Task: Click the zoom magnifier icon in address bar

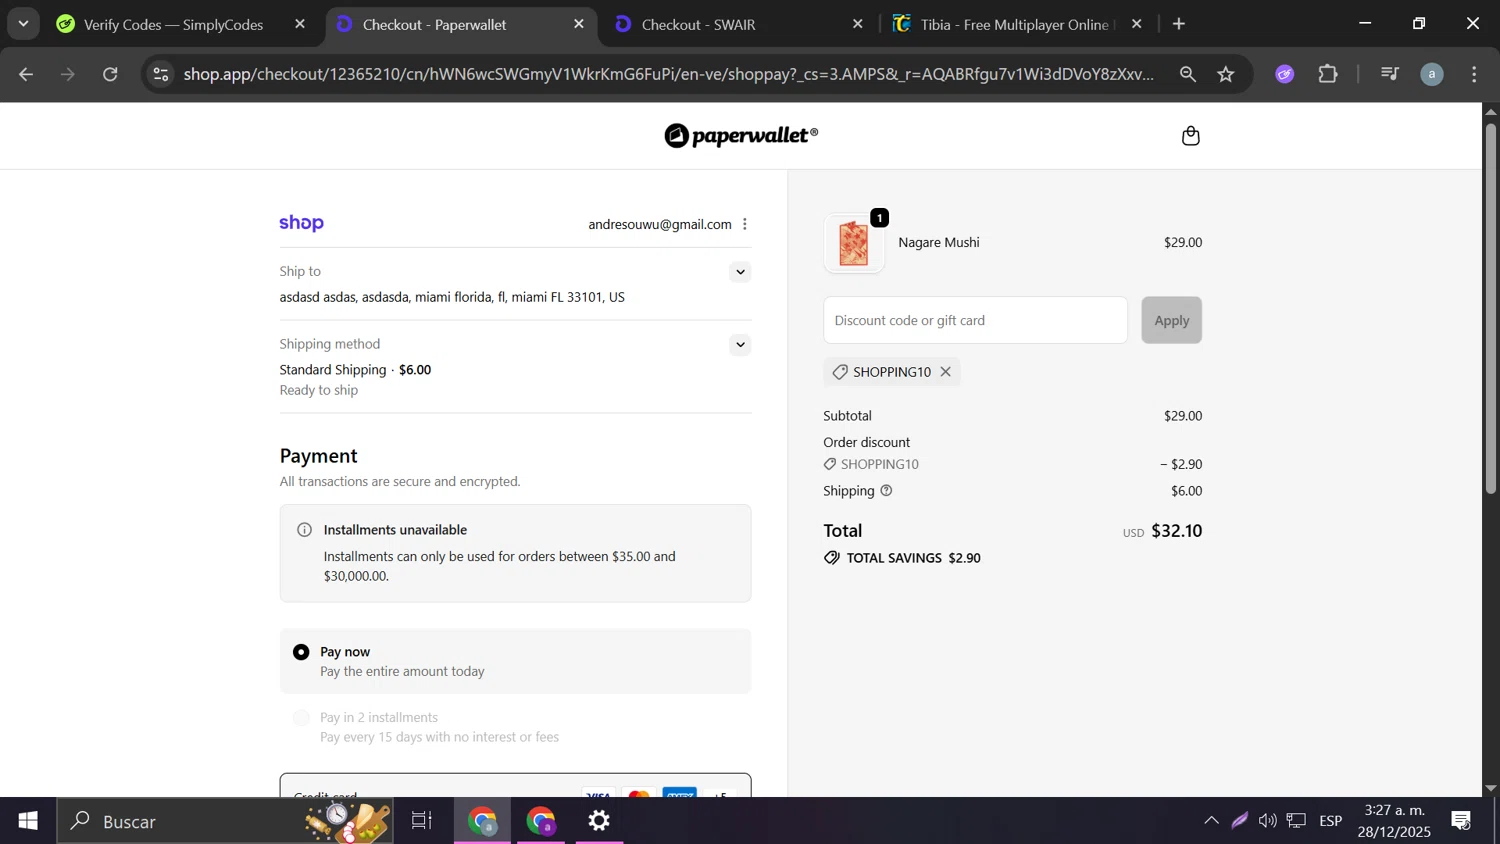Action: pyautogui.click(x=1188, y=74)
